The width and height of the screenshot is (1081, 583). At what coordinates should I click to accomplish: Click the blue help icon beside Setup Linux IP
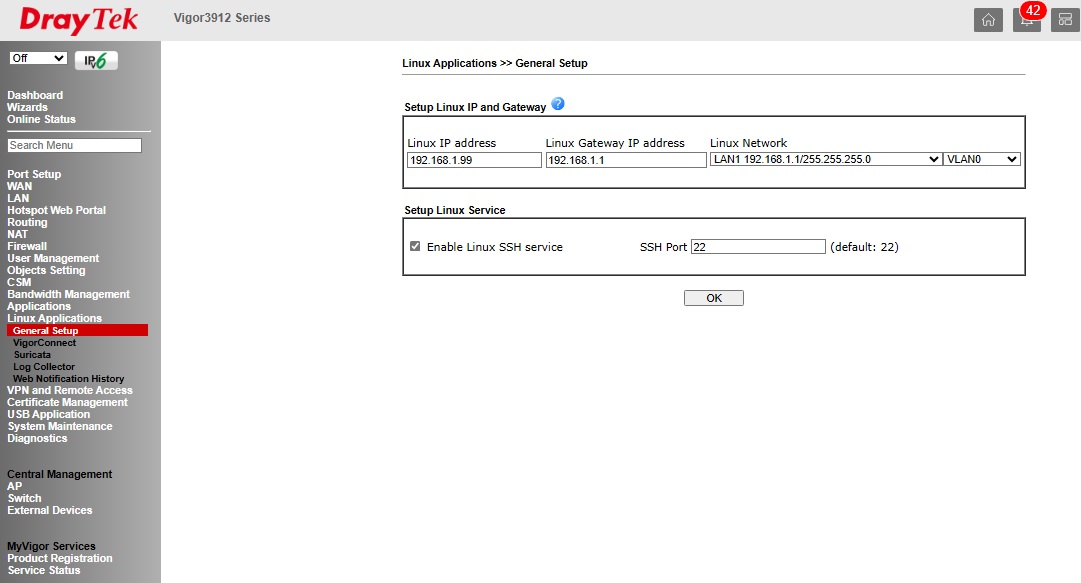tap(558, 104)
